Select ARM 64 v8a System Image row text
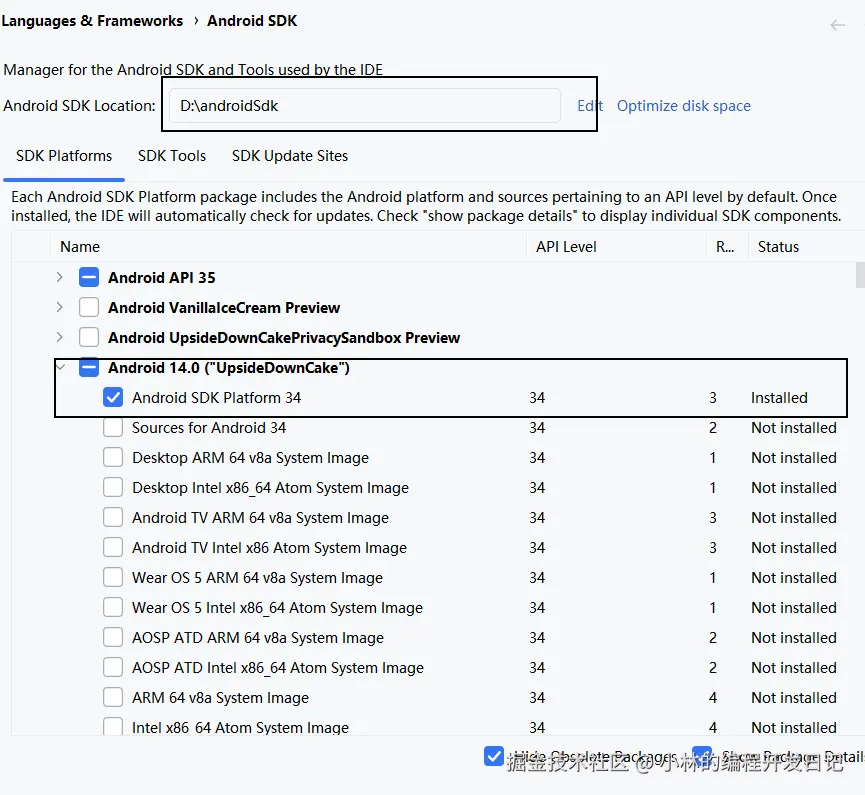 point(220,697)
